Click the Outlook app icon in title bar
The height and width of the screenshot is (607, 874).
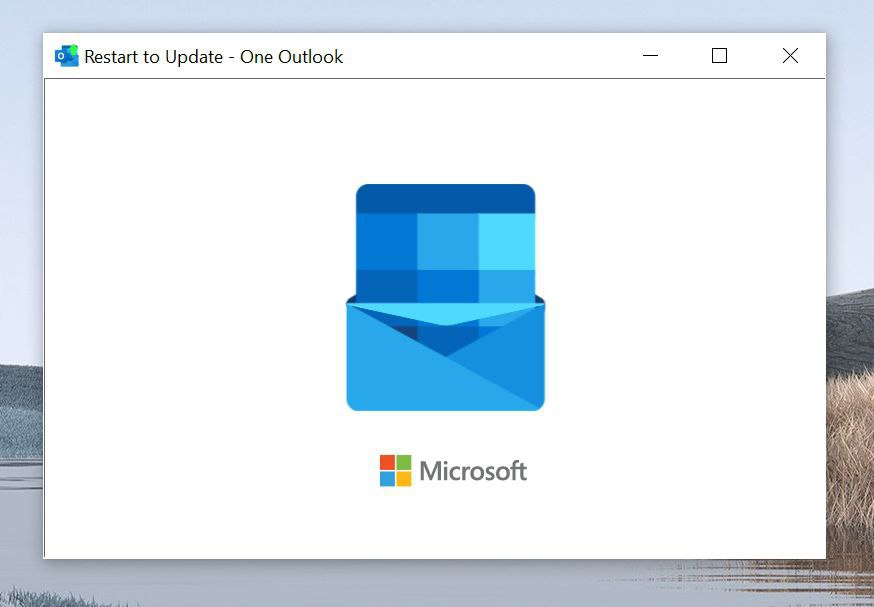(66, 56)
